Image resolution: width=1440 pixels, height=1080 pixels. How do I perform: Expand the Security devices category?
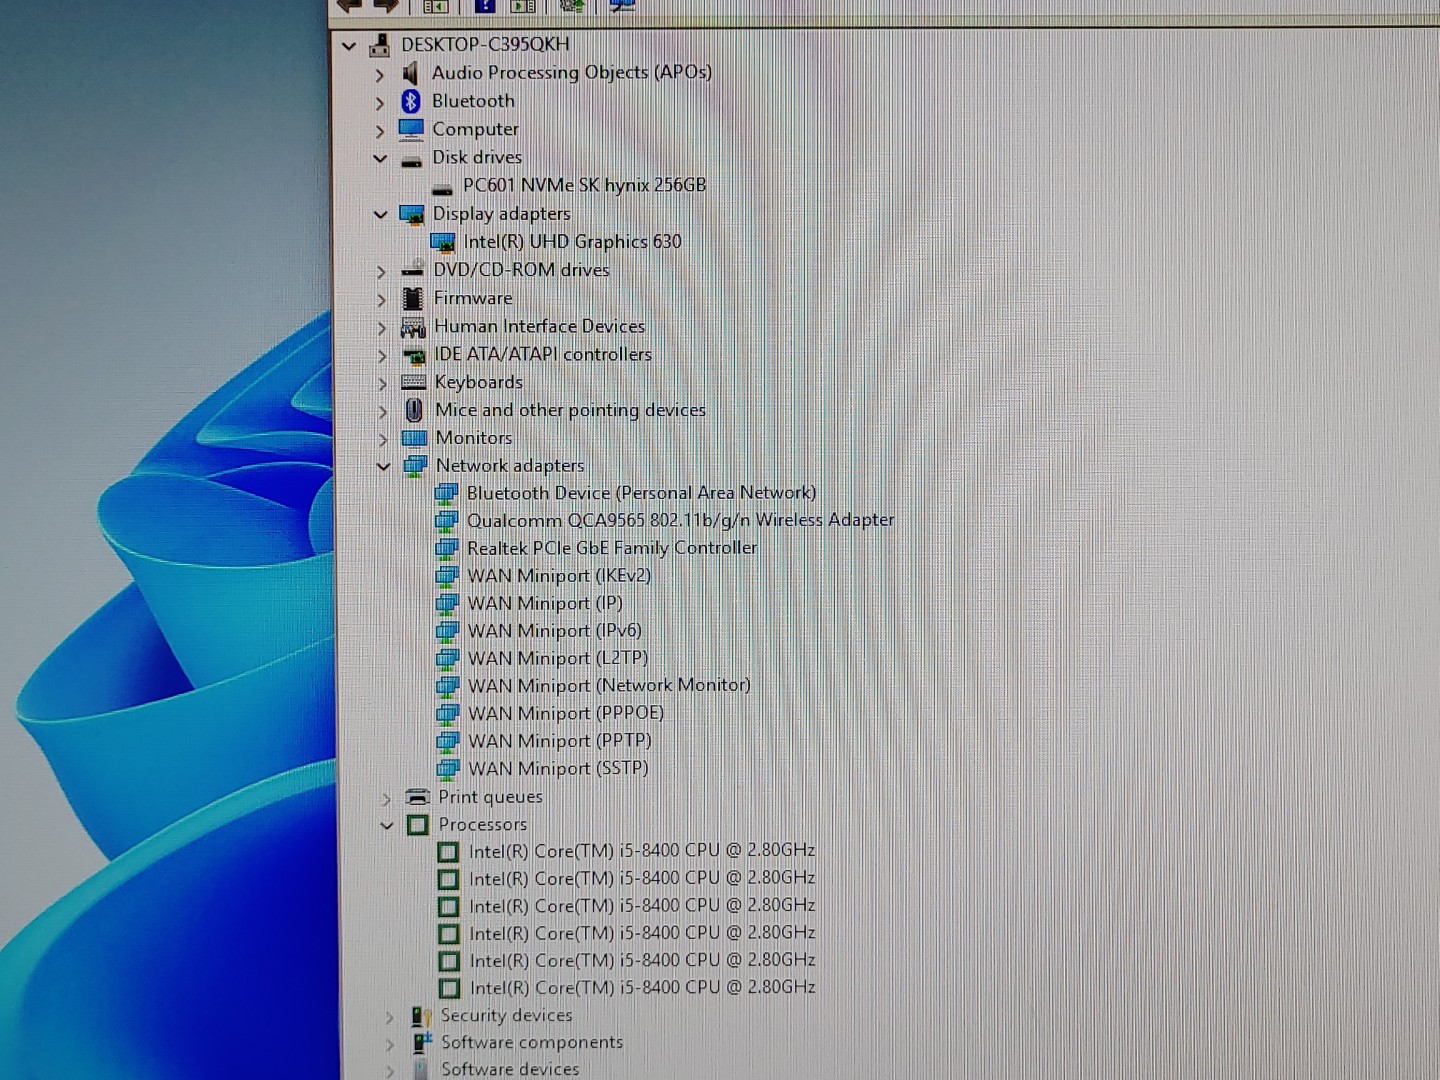388,1015
